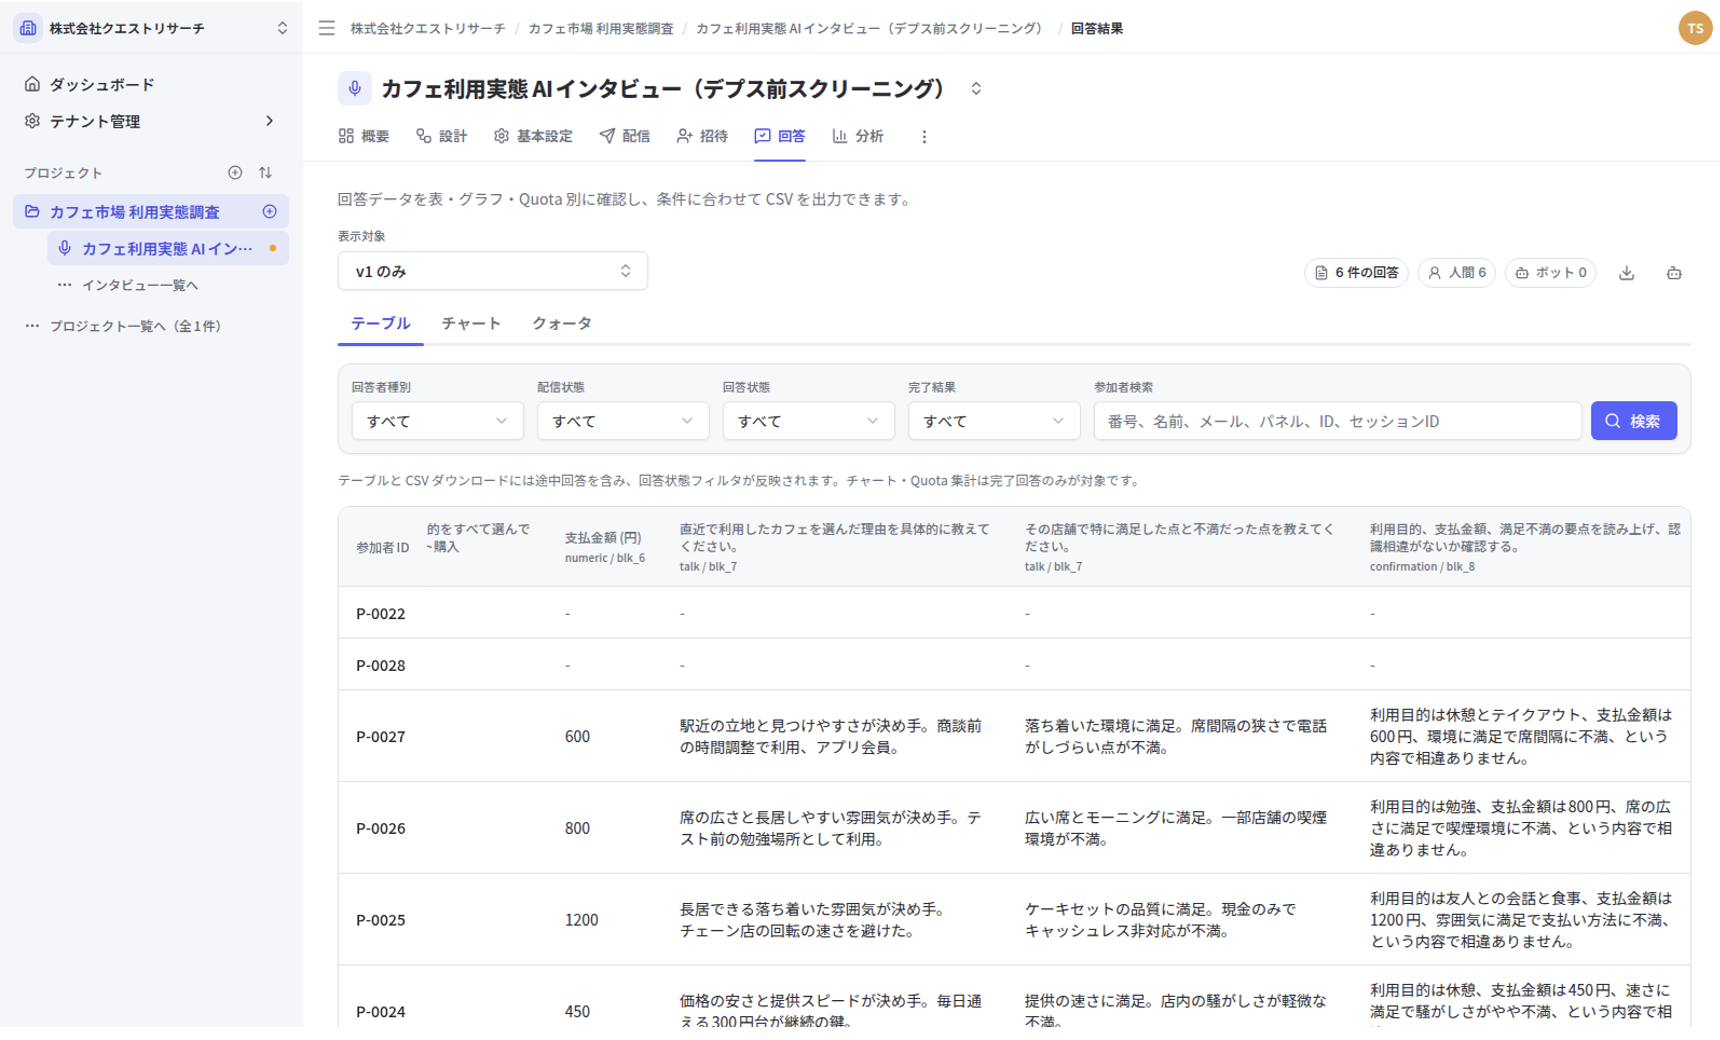Open the 設計 tab
Screen dimensions: 1720x1040
coord(442,136)
